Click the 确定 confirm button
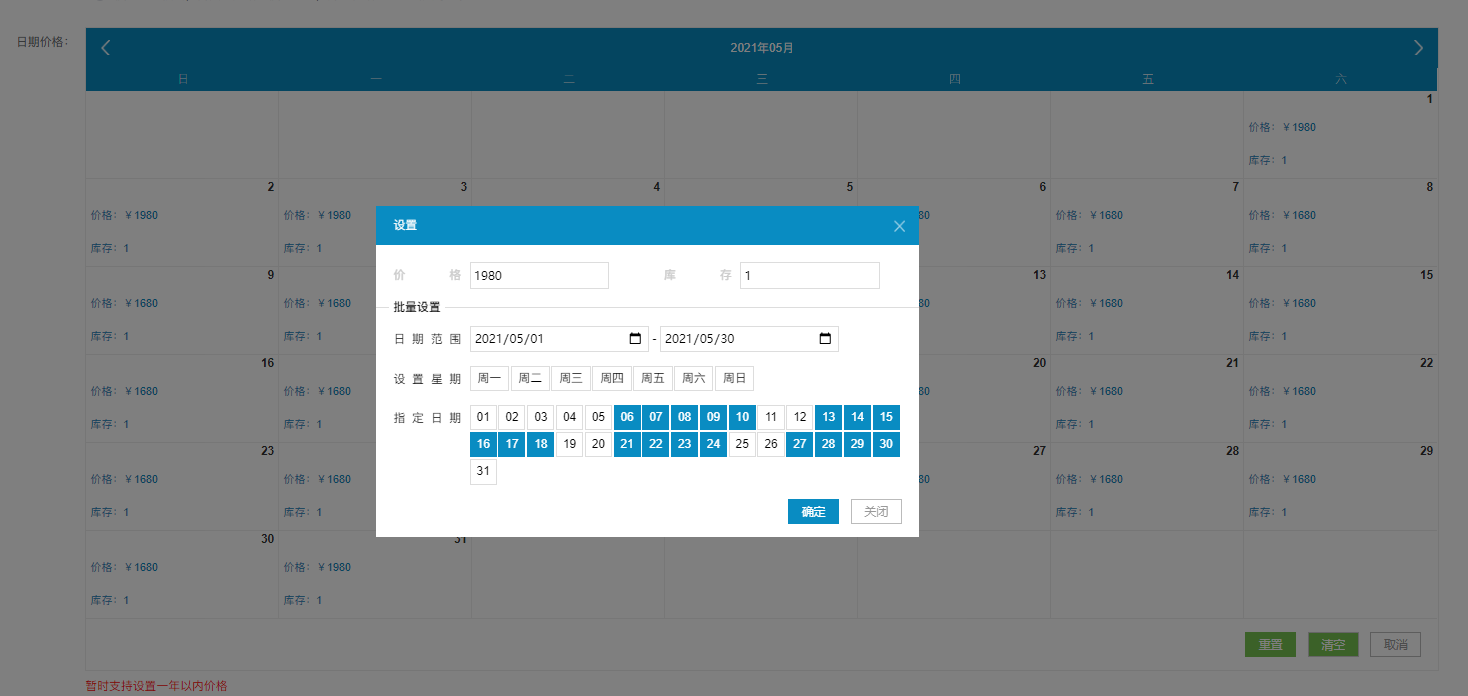The width and height of the screenshot is (1468, 696). coord(813,511)
